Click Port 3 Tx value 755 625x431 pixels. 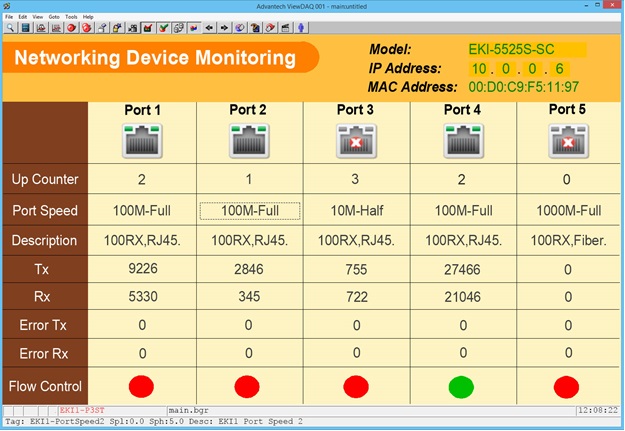pos(356,270)
